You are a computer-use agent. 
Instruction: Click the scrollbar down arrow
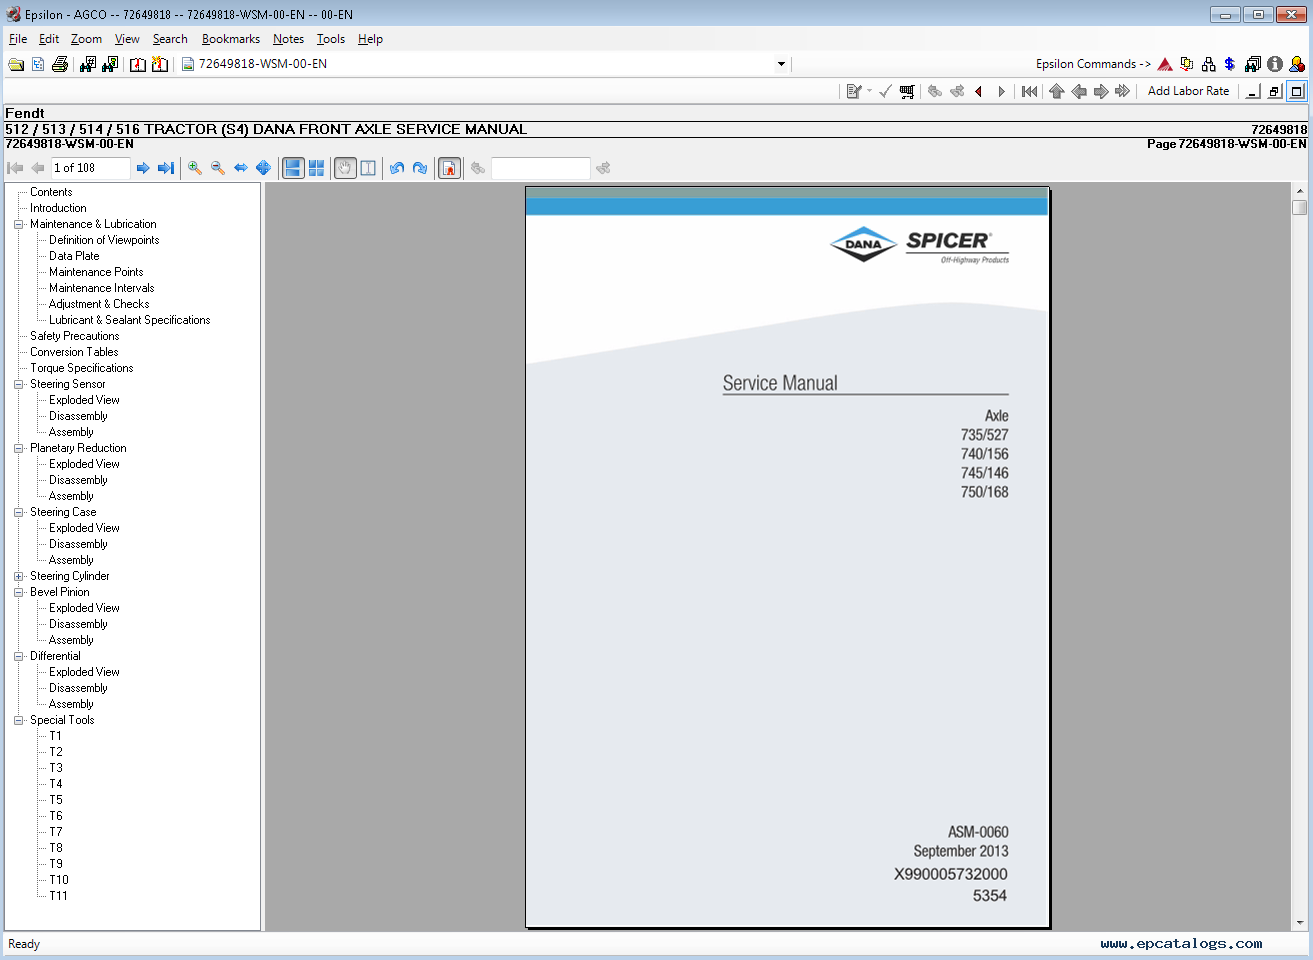tap(1299, 923)
